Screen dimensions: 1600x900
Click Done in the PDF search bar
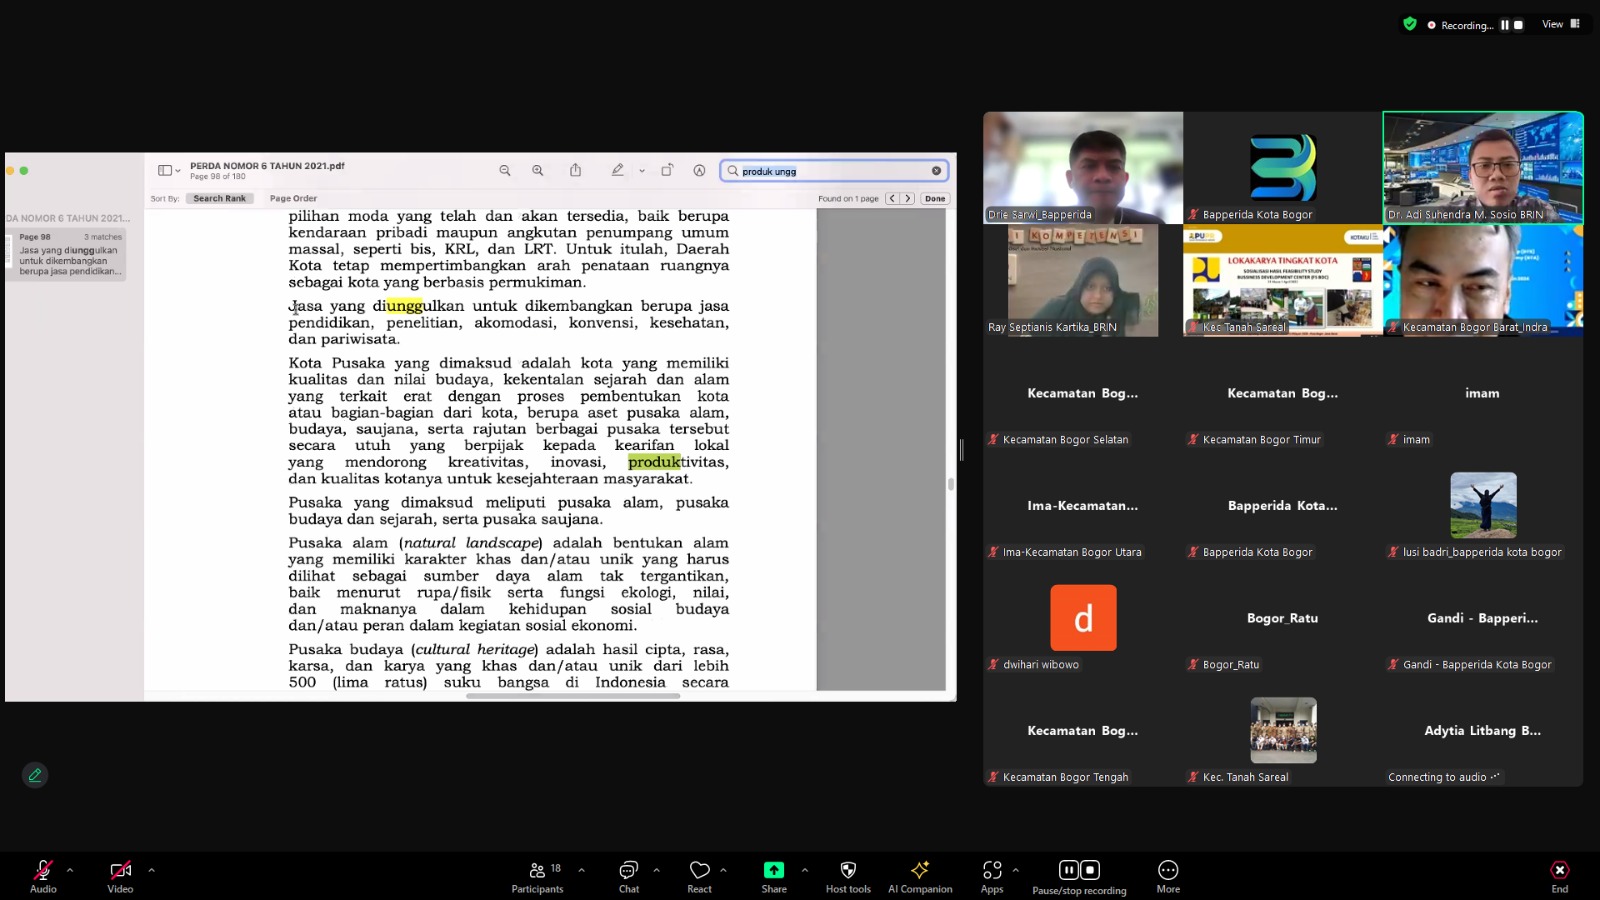tap(935, 199)
